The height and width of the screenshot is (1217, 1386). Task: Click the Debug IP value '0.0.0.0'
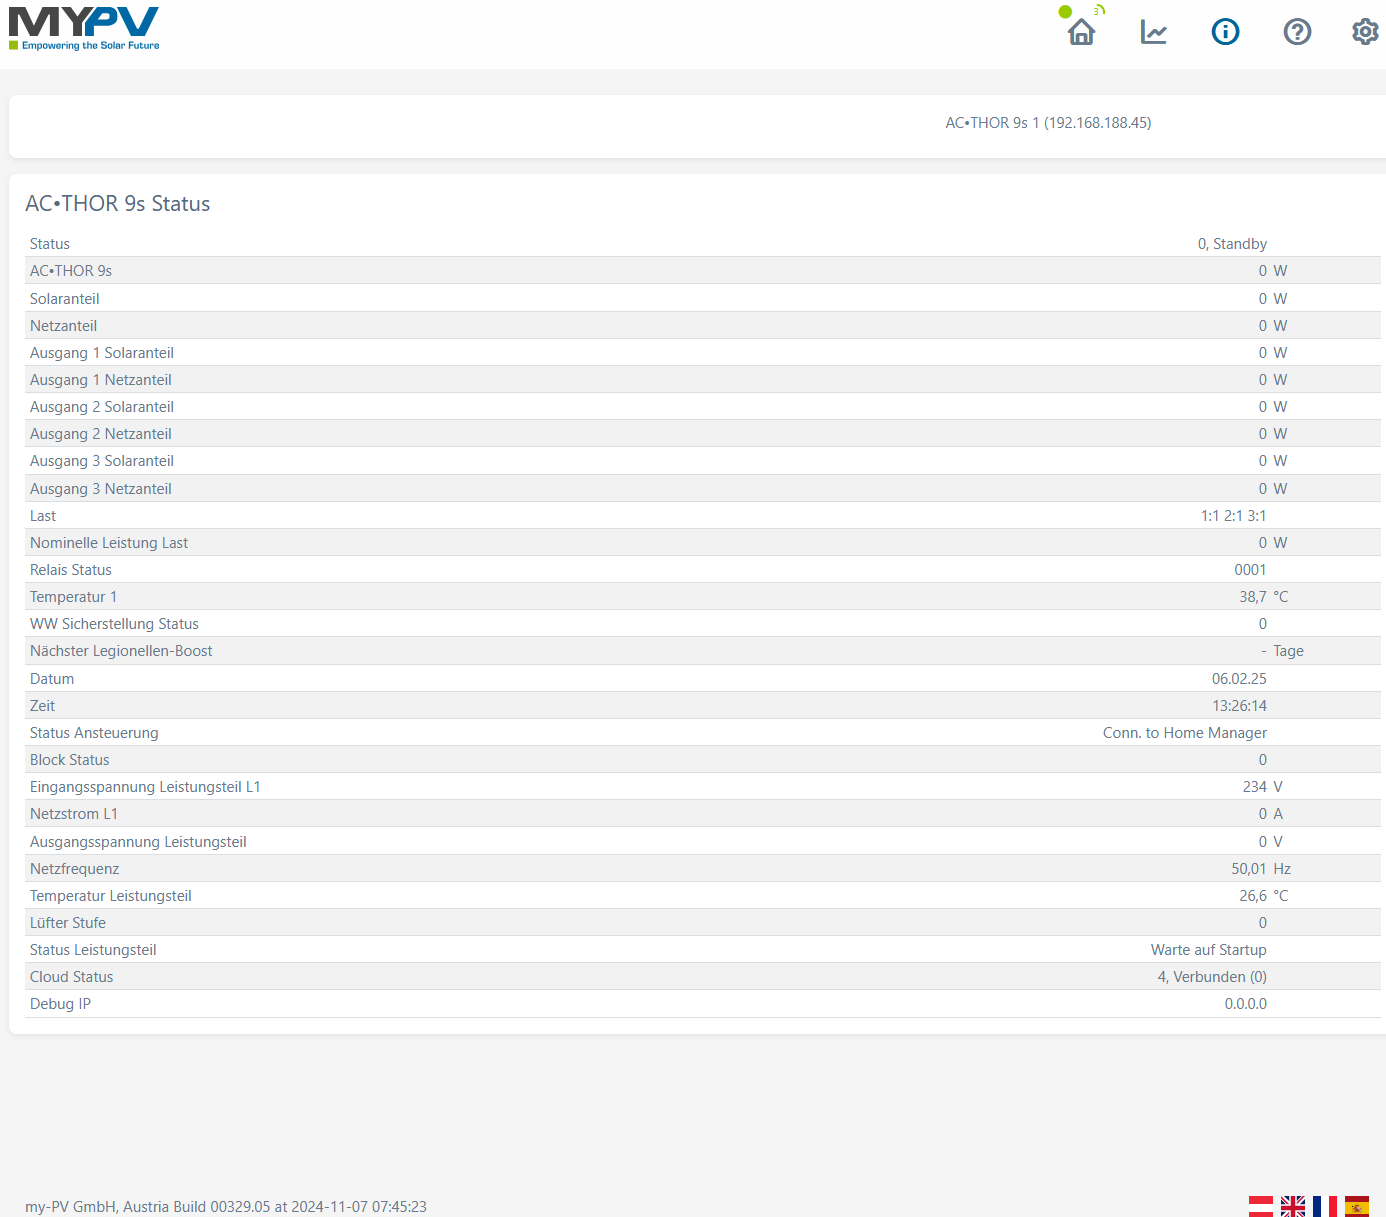(1246, 1004)
